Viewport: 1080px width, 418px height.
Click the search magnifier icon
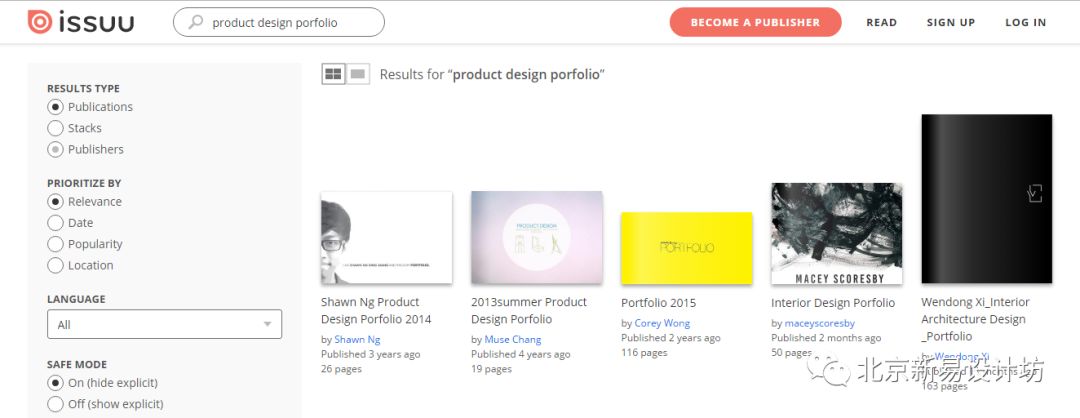pos(195,22)
